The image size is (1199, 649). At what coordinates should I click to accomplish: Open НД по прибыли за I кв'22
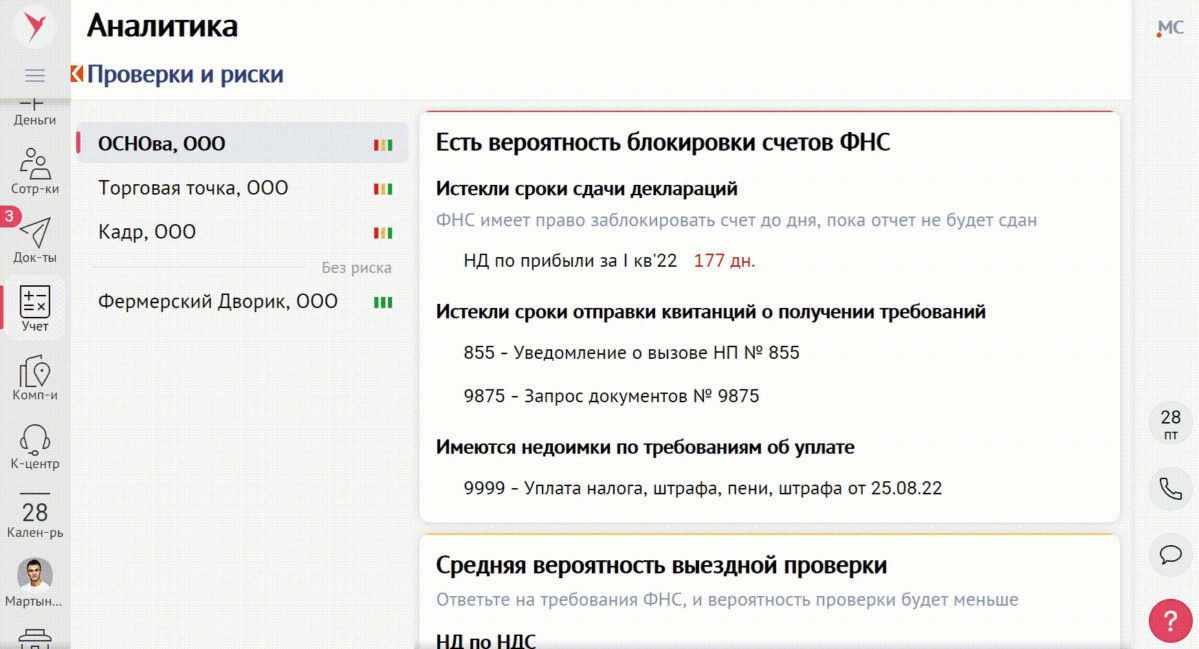click(x=570, y=261)
